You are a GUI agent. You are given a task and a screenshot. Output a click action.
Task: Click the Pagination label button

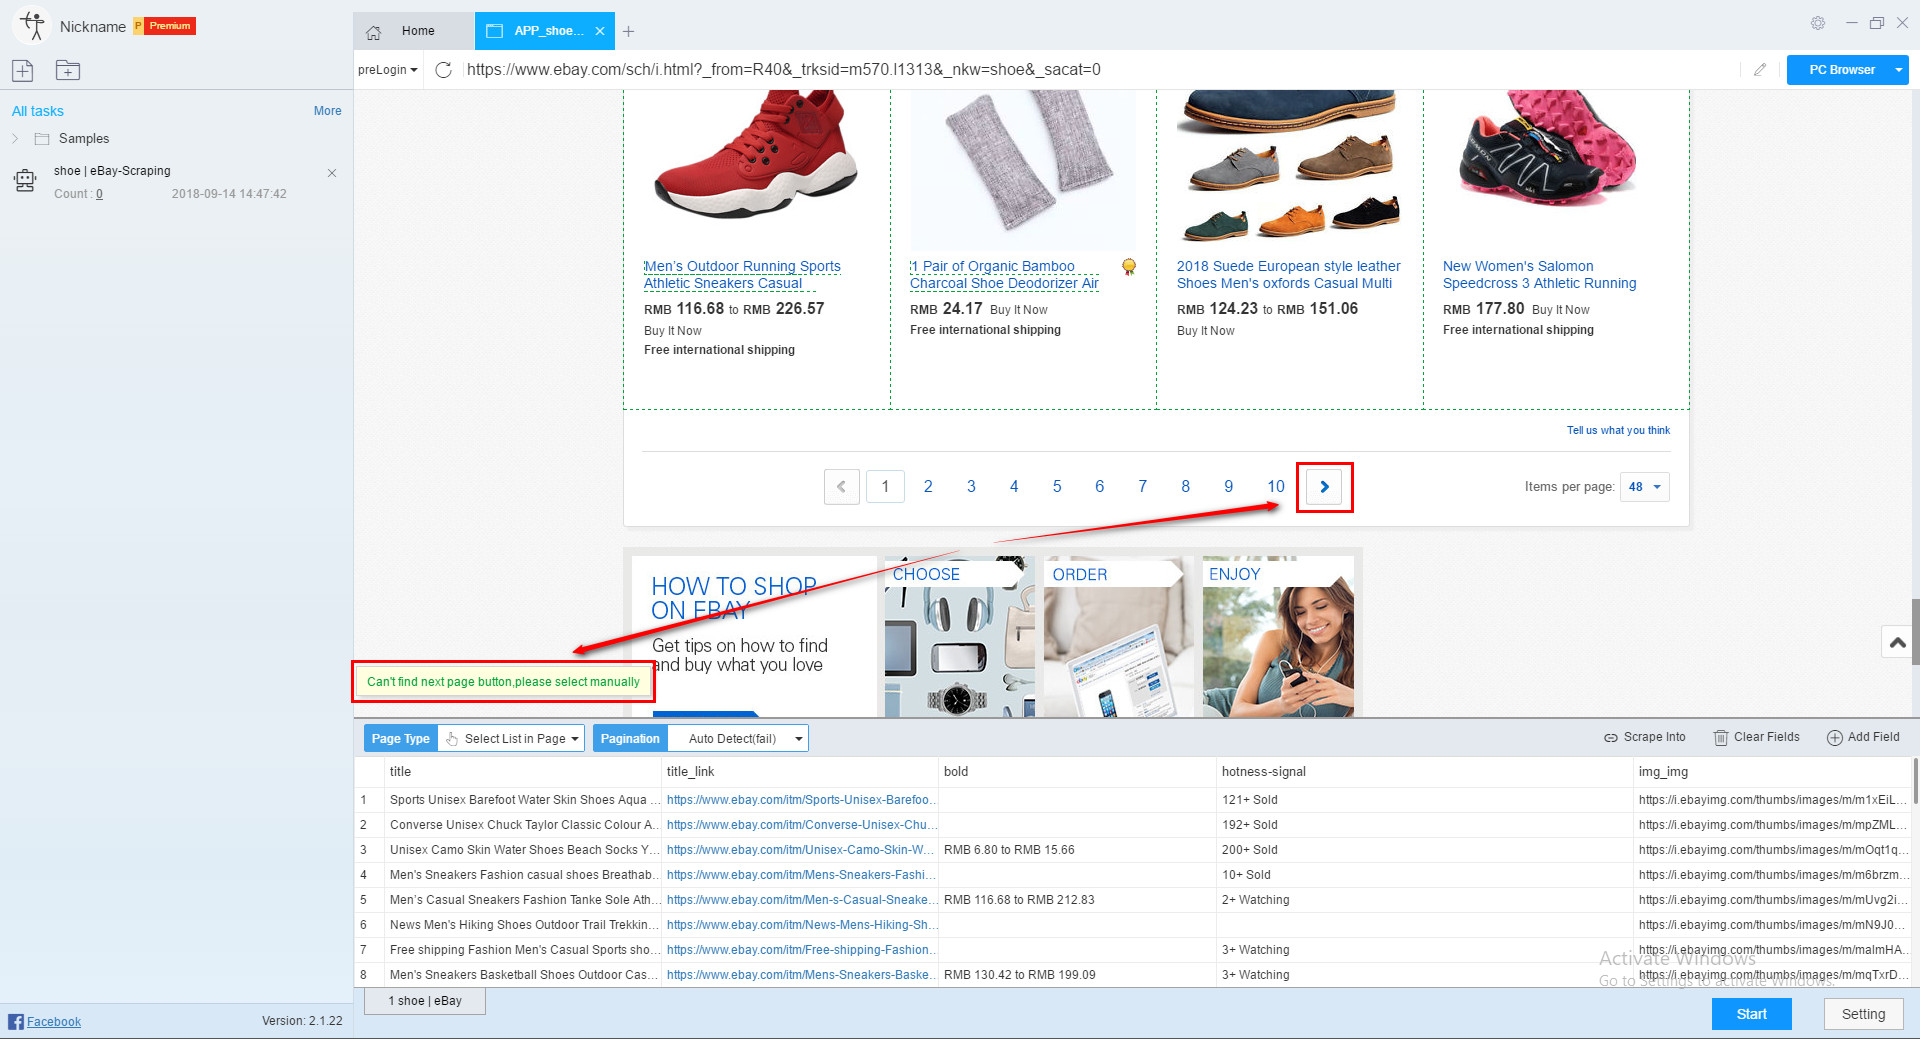[x=630, y=739]
